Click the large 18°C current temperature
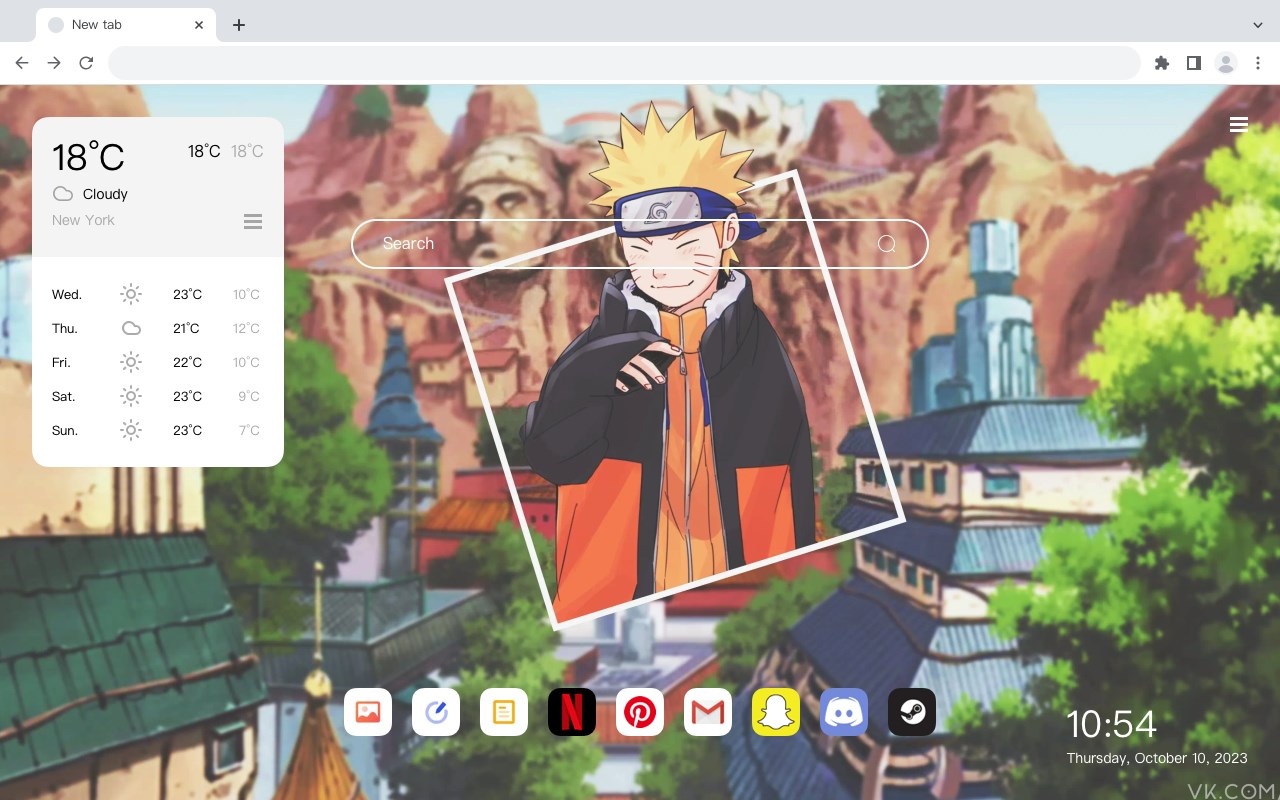Image resolution: width=1280 pixels, height=800 pixels. pos(88,157)
